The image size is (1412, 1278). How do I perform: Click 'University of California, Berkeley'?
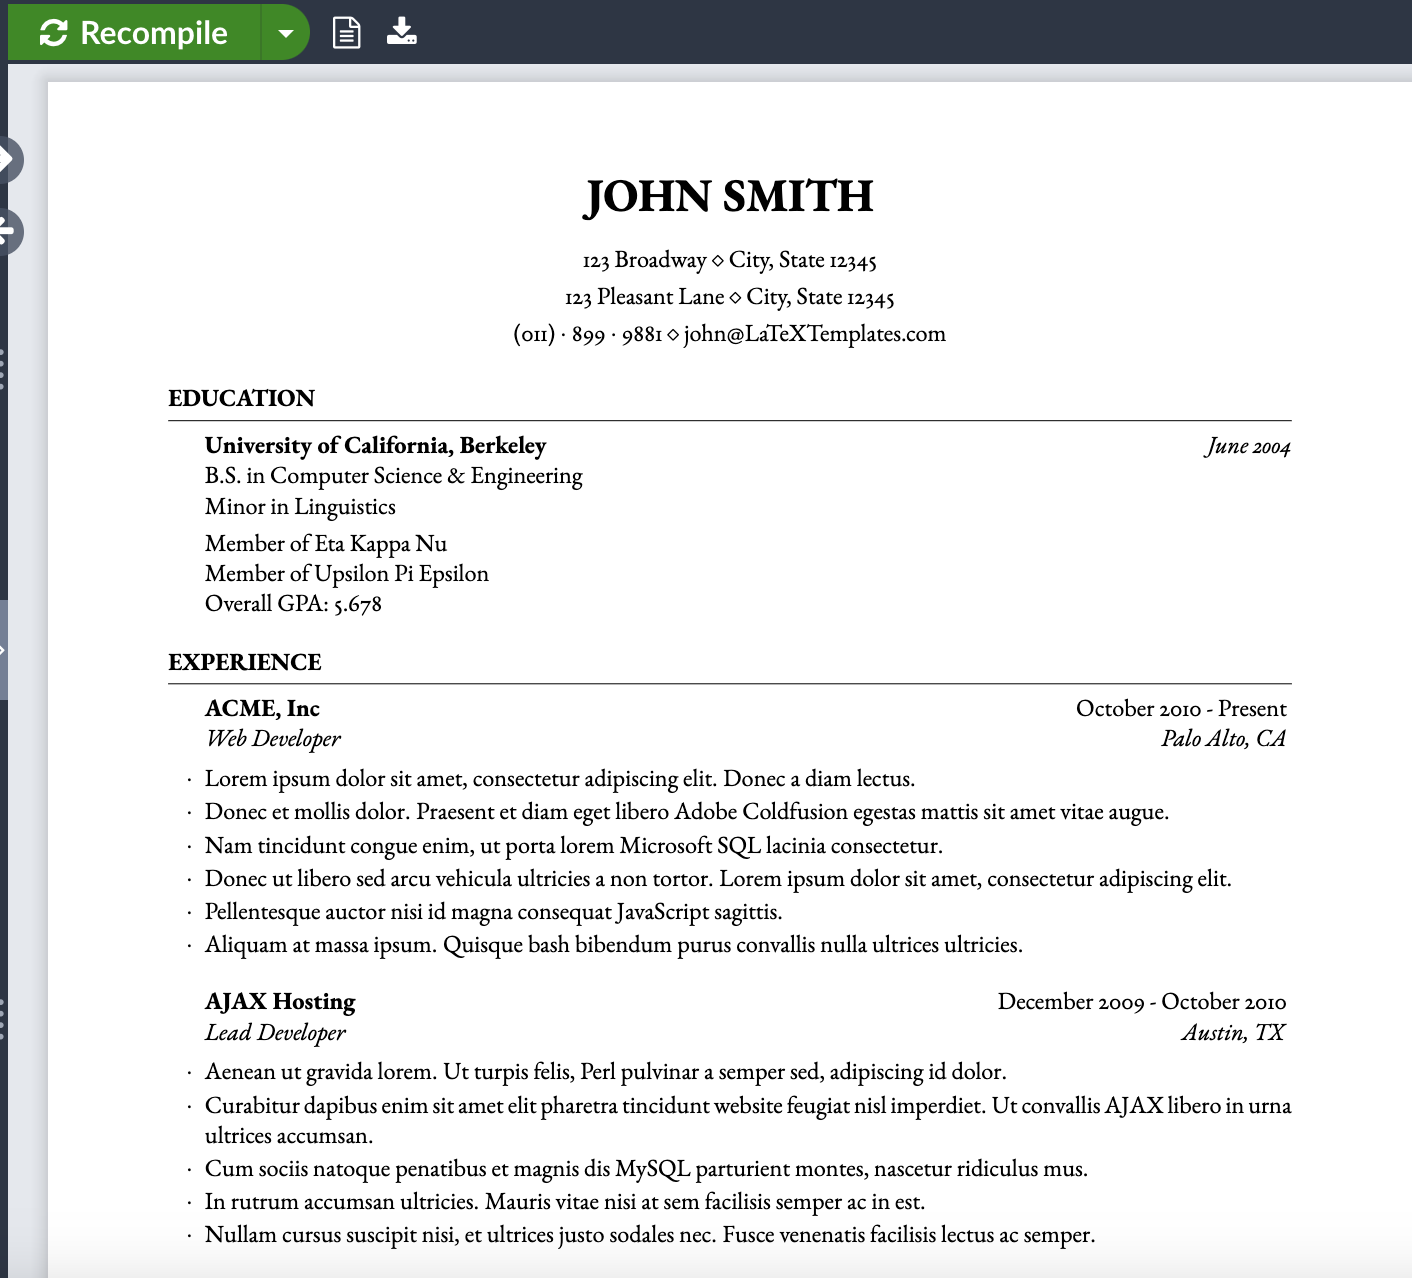376,446
